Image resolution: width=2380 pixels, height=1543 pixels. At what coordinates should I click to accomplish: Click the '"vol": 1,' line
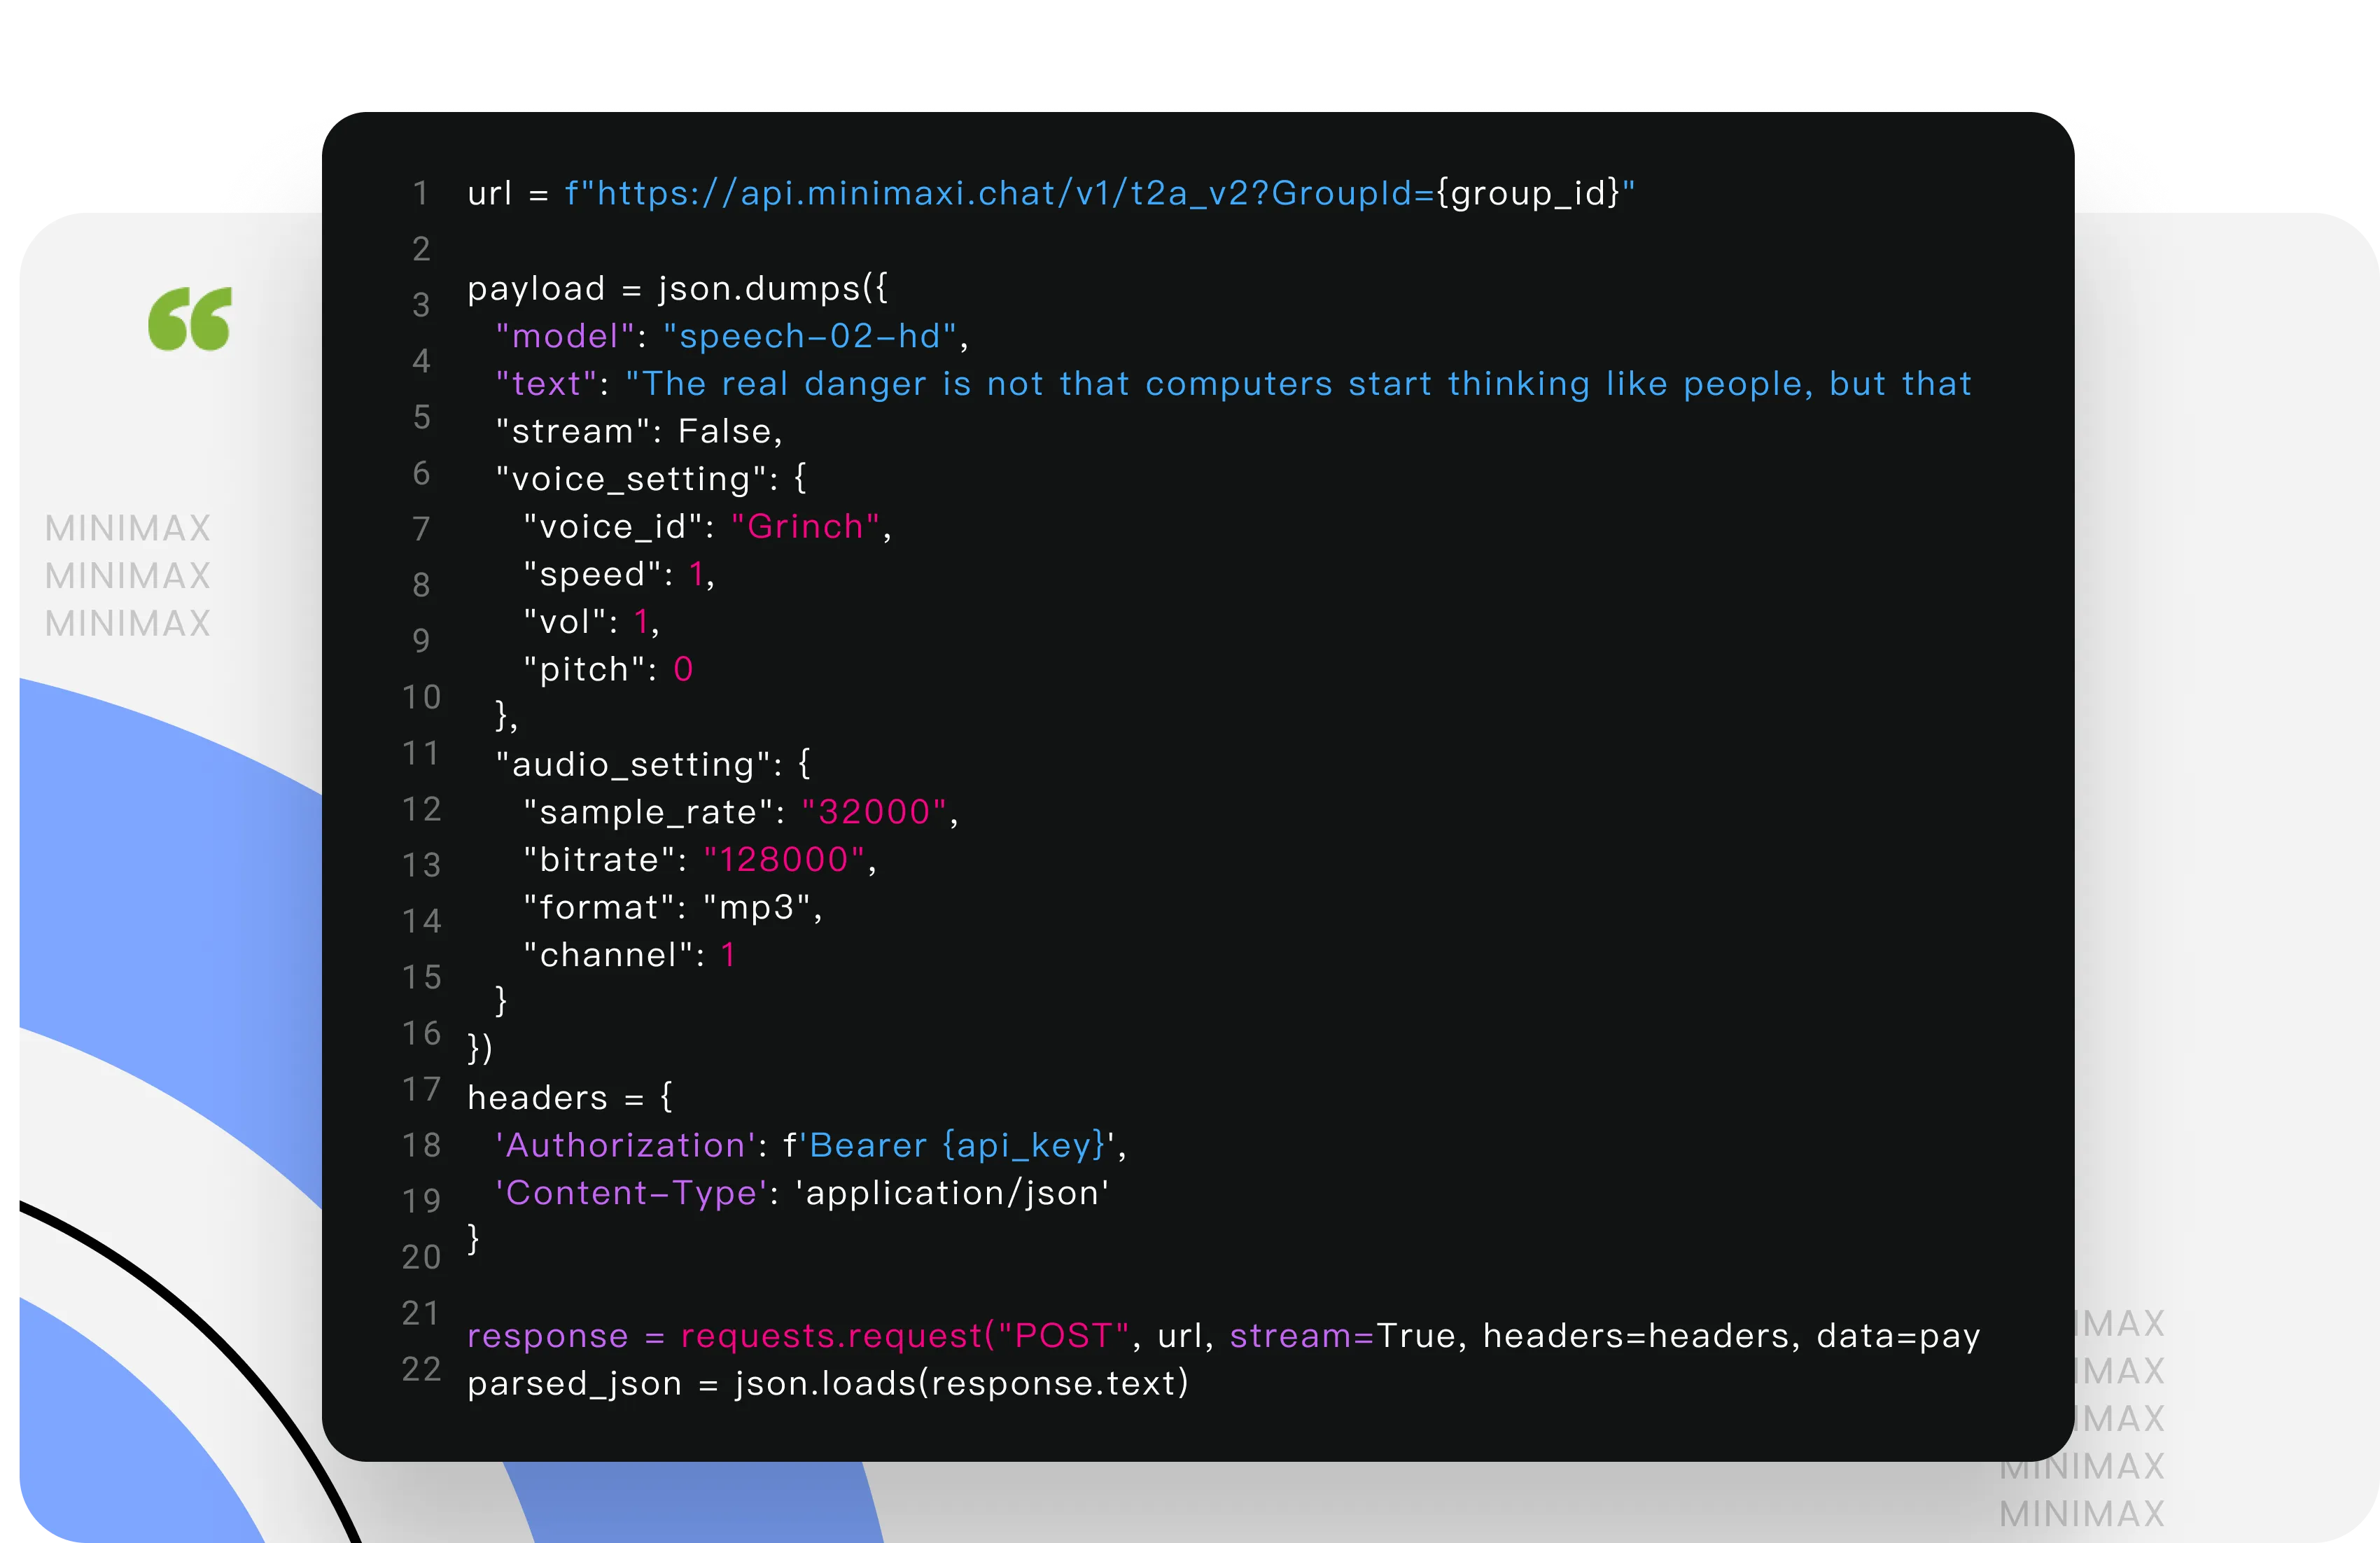(x=591, y=622)
